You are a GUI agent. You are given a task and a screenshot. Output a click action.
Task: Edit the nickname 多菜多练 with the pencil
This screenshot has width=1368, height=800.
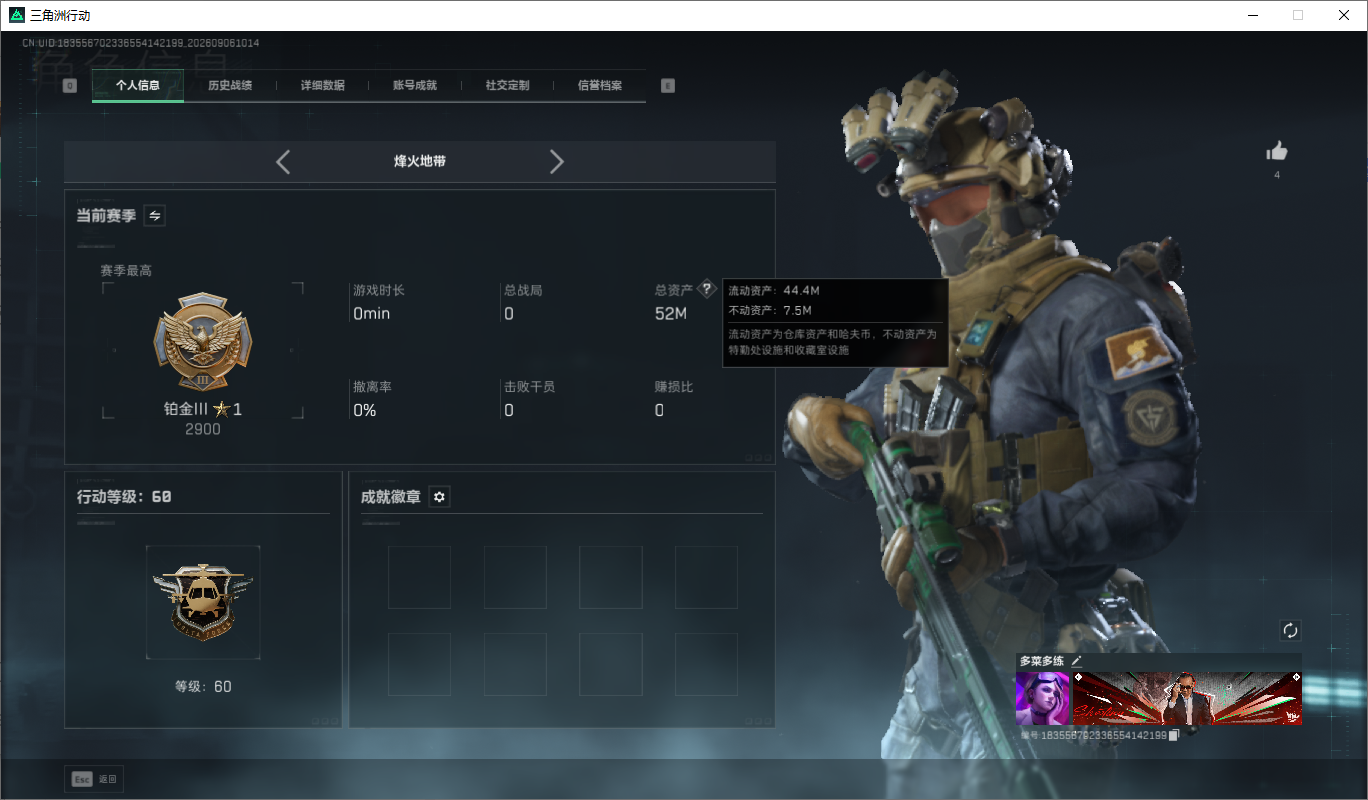(1077, 661)
